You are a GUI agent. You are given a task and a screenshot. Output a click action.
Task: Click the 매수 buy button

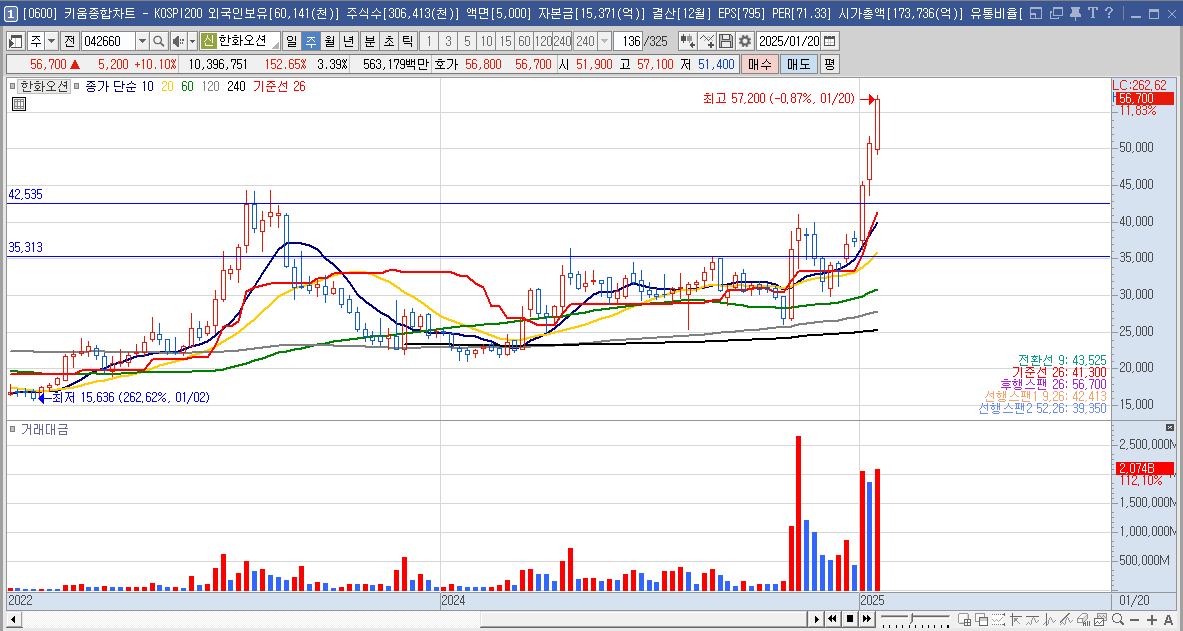click(758, 64)
